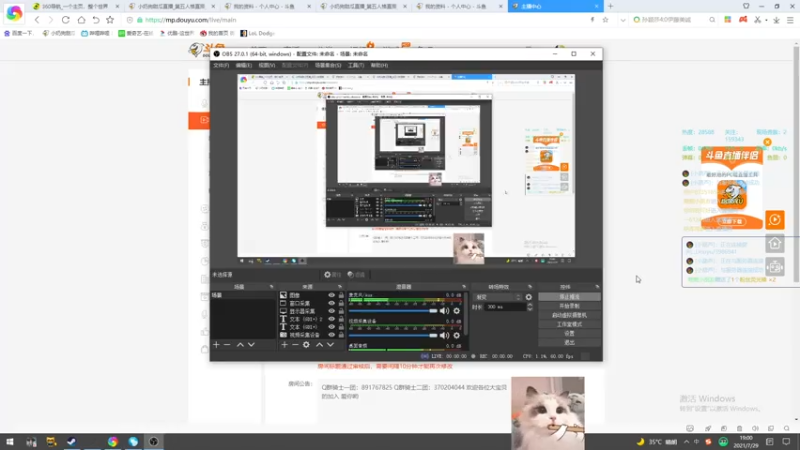
Task: Pop out the 场景 dock panel
Action: (x=271, y=287)
